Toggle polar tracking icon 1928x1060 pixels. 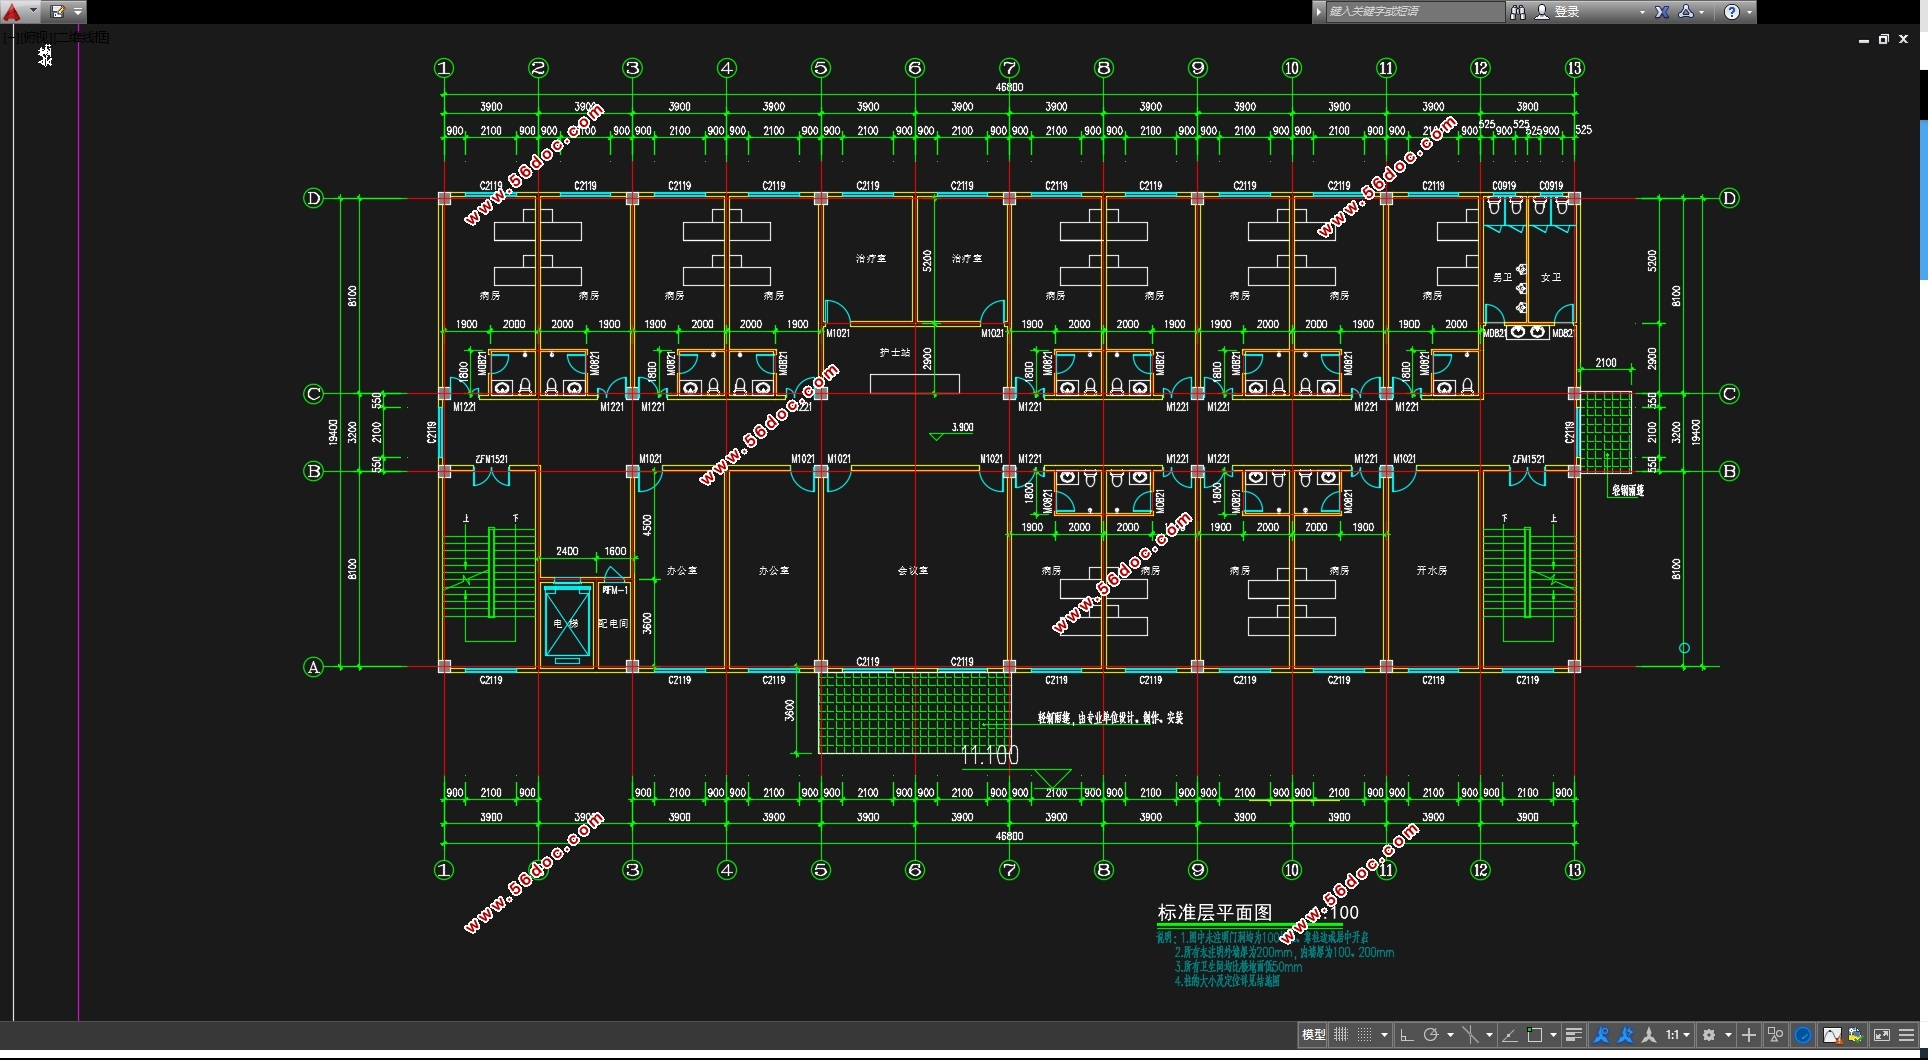point(1431,1035)
